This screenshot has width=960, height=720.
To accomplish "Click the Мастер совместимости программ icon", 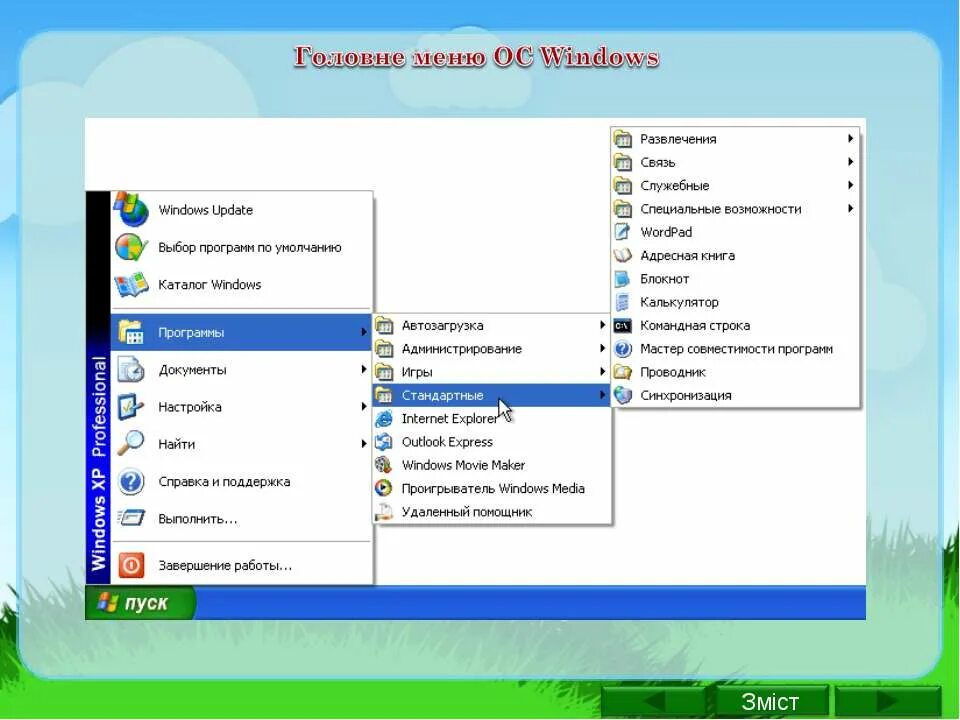I will coord(623,349).
